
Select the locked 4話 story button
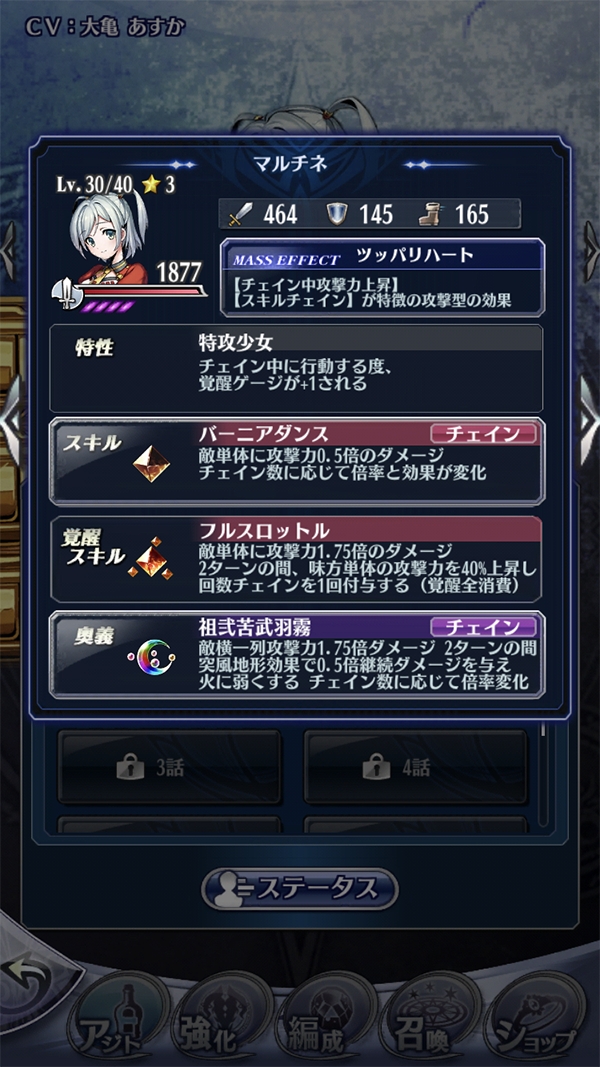[x=415, y=768]
